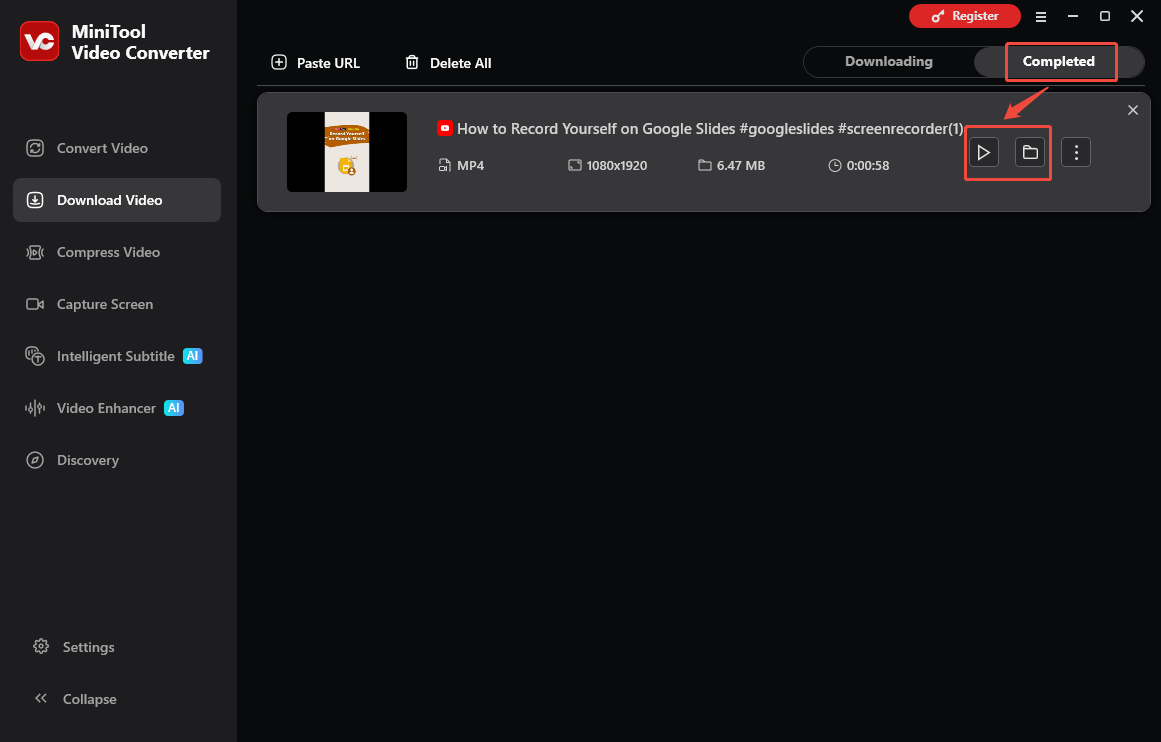This screenshot has height=742, width=1161.
Task: Remove the download item with the X
Action: [x=1132, y=110]
